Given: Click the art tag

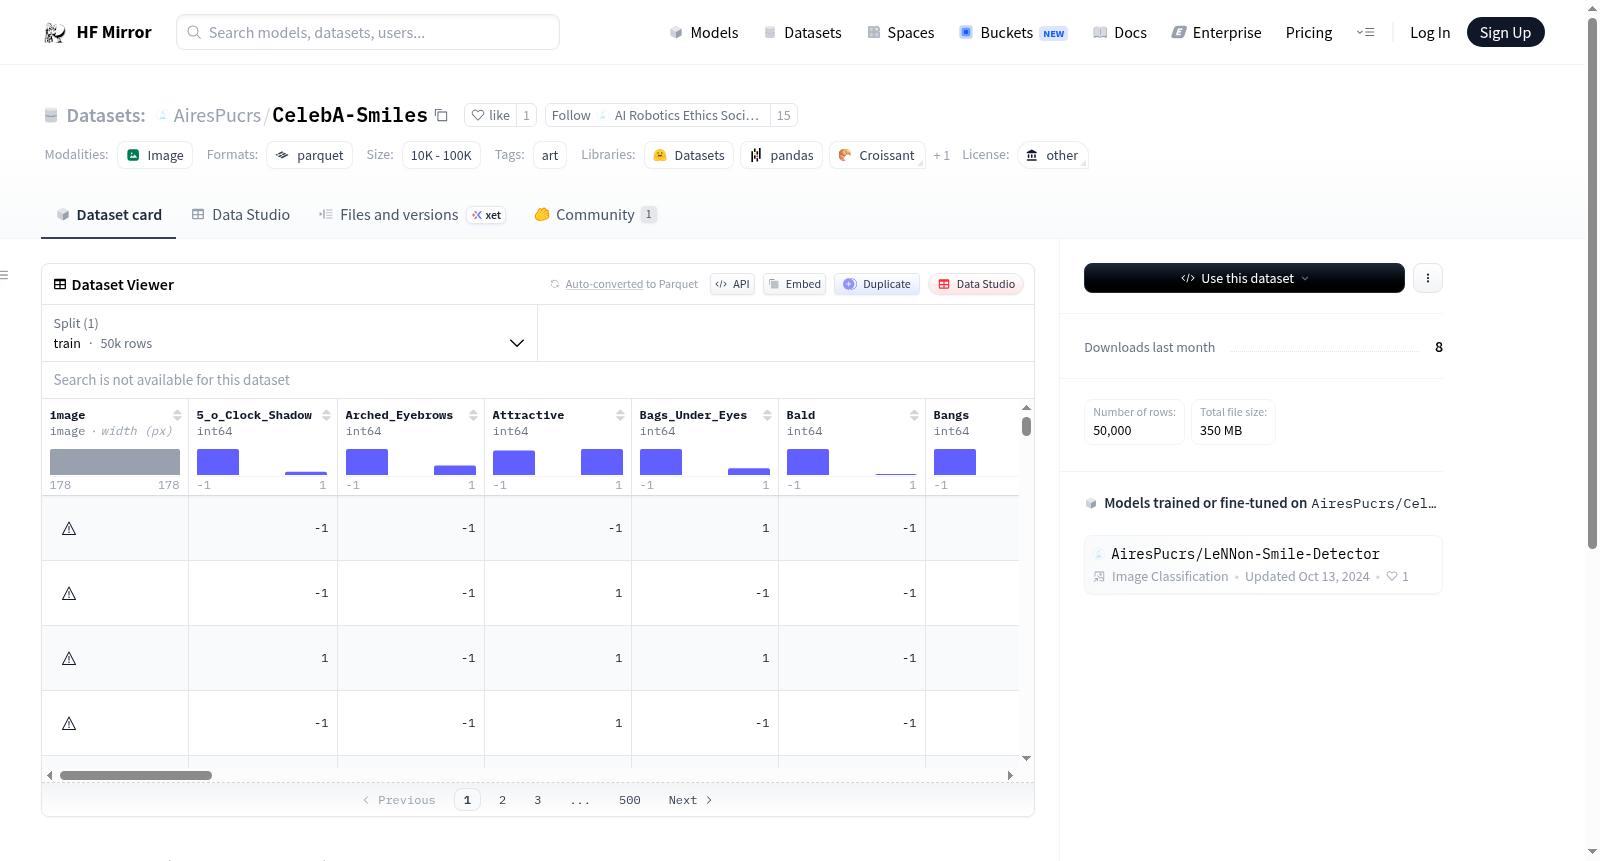Looking at the screenshot, I should [550, 155].
